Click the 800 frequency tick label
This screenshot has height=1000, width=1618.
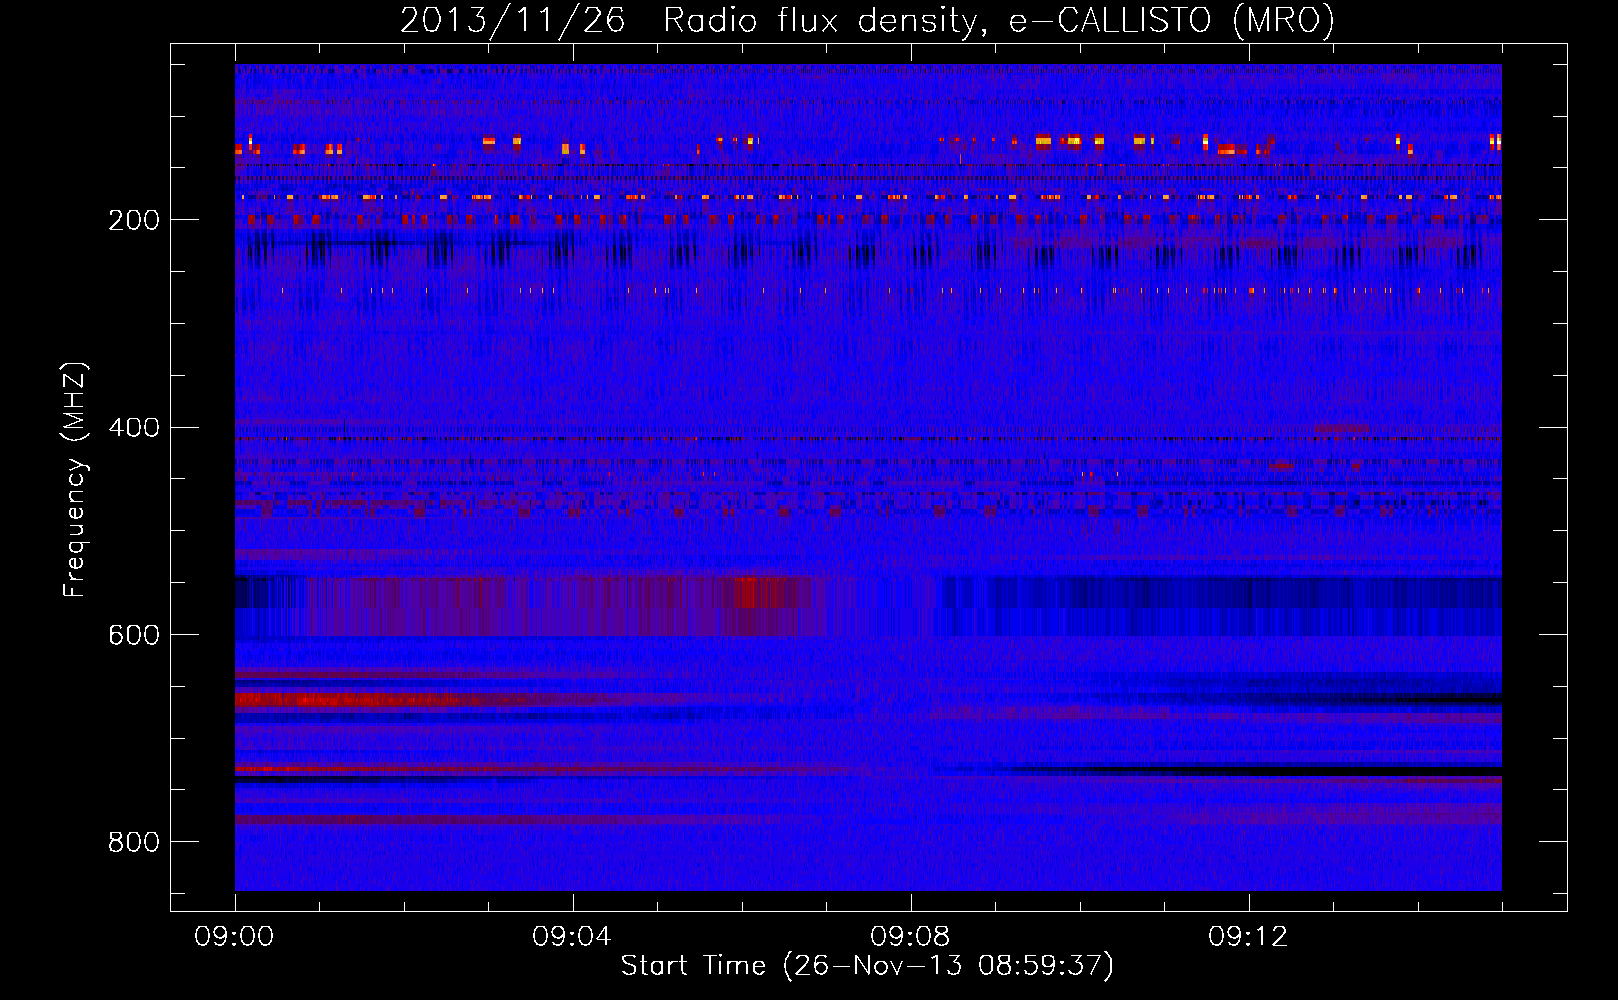(133, 842)
